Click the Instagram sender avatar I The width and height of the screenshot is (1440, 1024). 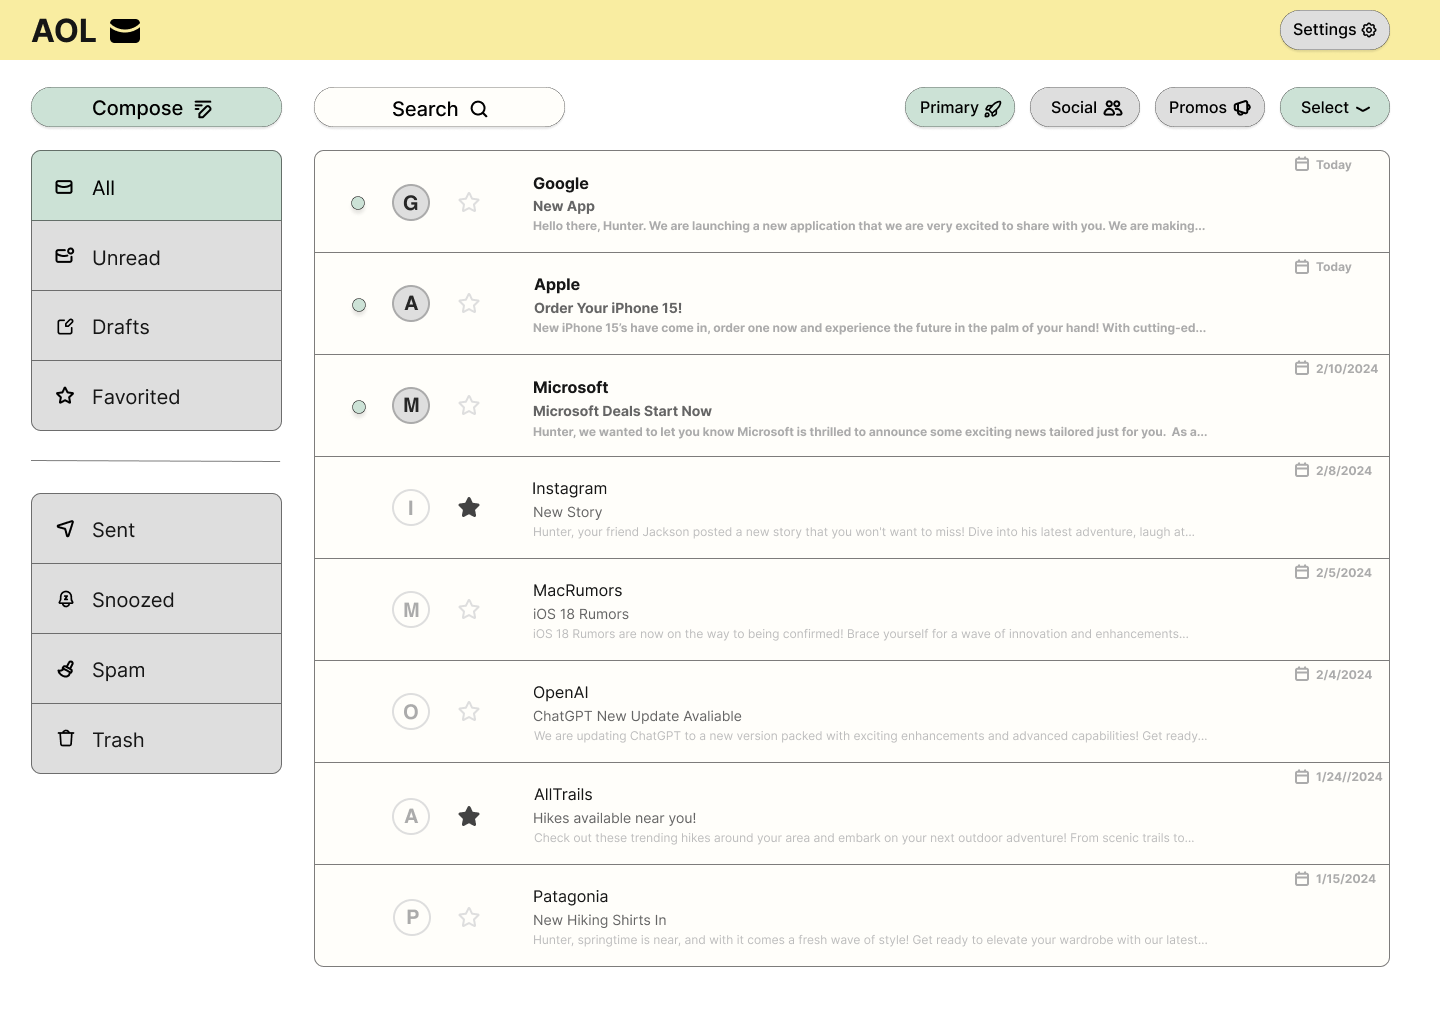411,508
